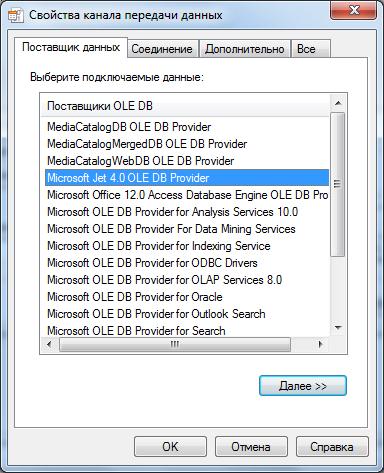Click the horizontal scrollbar left arrow
The image size is (384, 473).
49,344
